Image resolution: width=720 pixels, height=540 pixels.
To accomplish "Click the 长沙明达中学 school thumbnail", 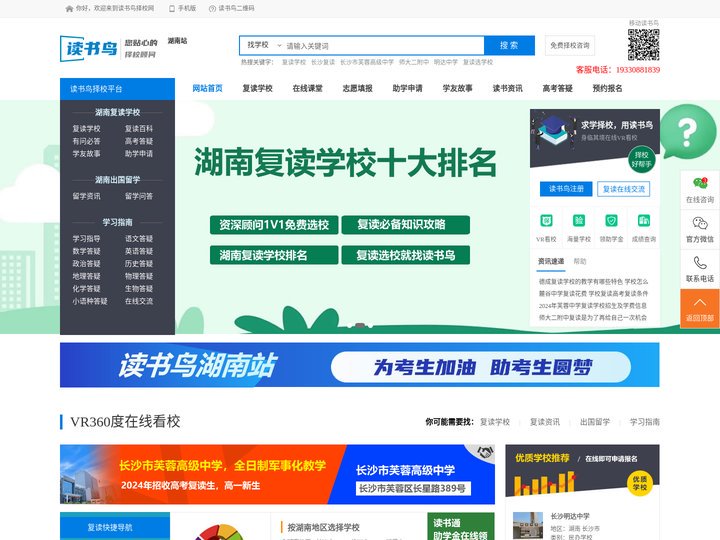I will click(528, 526).
